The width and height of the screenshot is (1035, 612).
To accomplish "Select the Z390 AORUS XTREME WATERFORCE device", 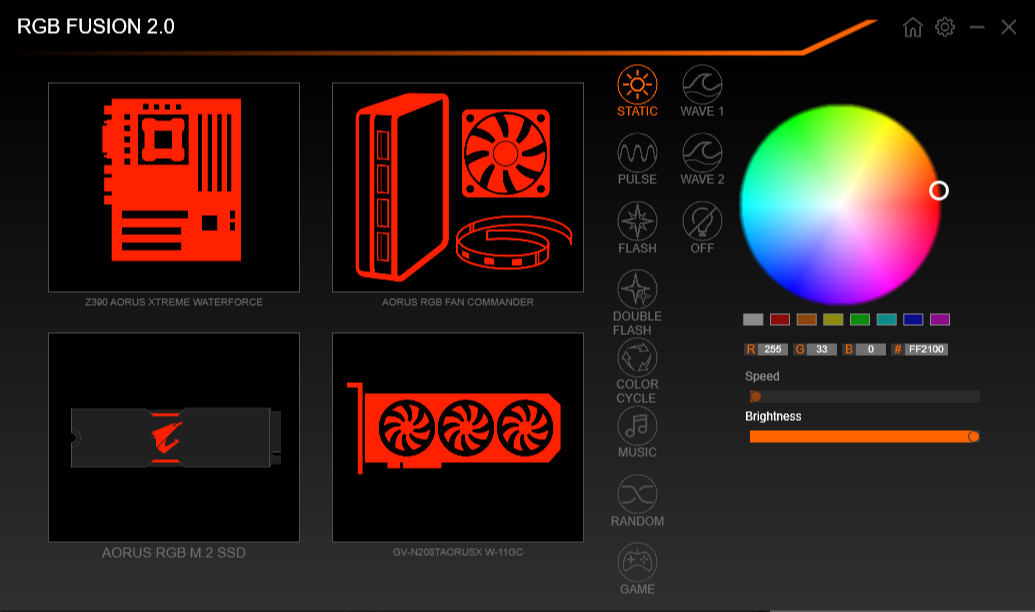I will coord(172,188).
